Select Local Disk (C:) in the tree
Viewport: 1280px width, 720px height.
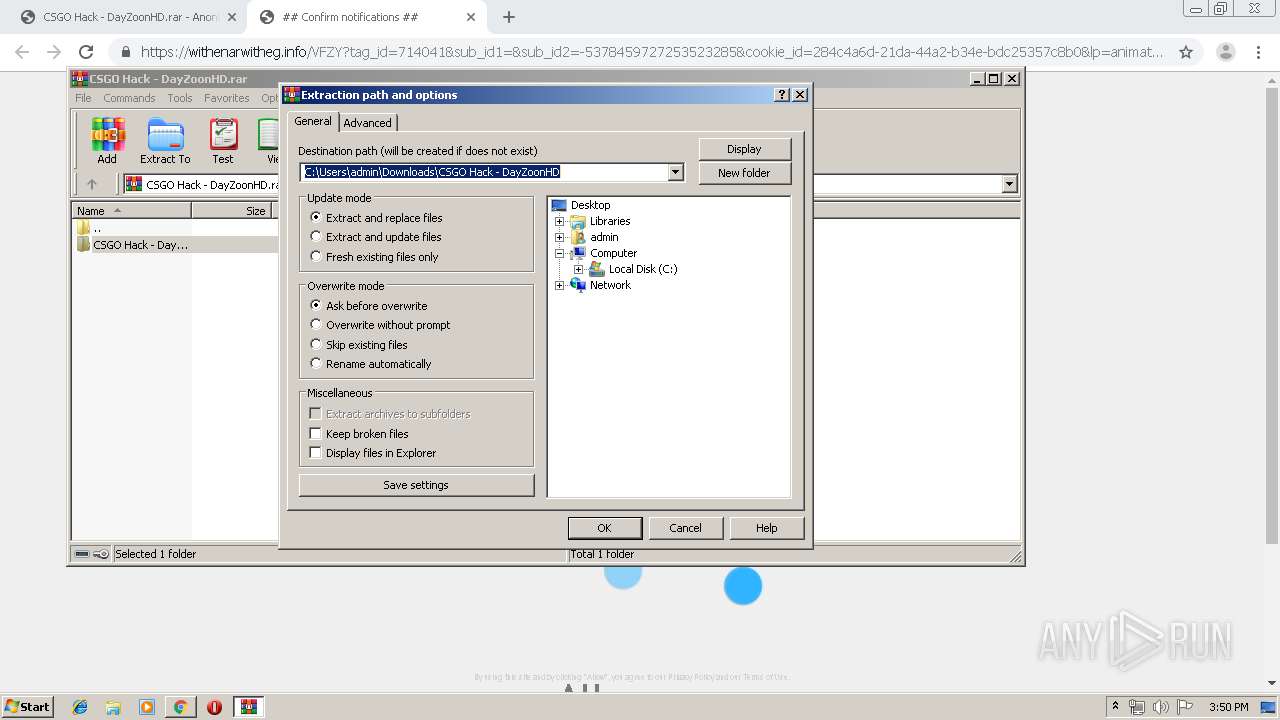643,269
